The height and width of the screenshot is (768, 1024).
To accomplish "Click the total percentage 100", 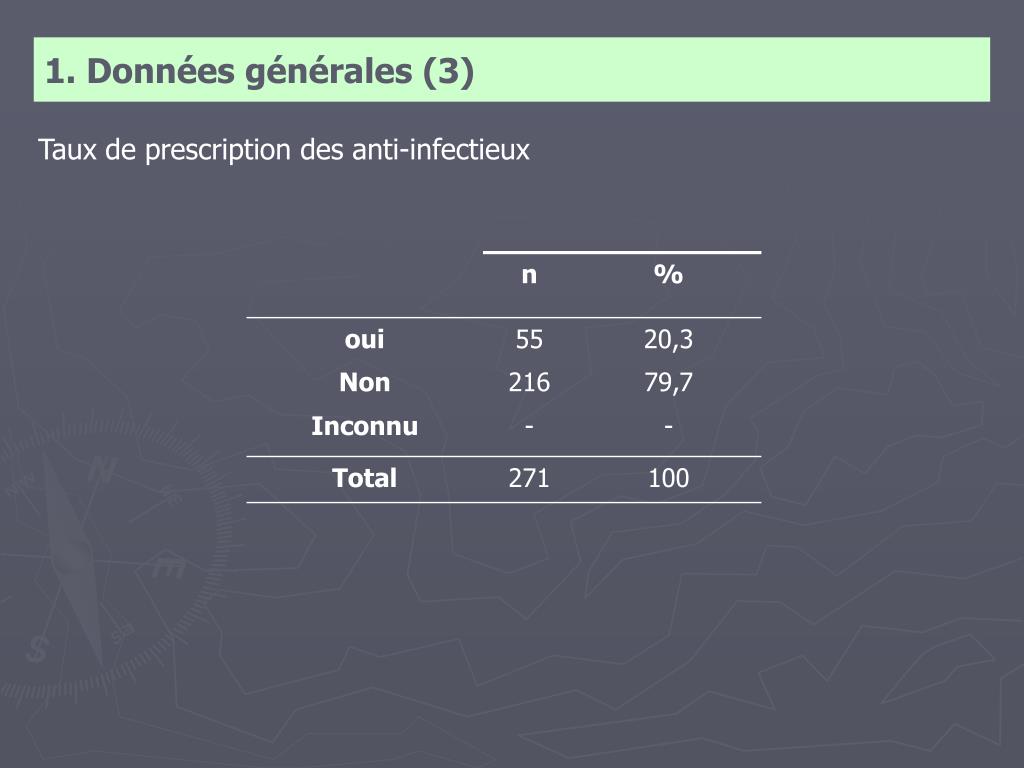I will tap(668, 478).
